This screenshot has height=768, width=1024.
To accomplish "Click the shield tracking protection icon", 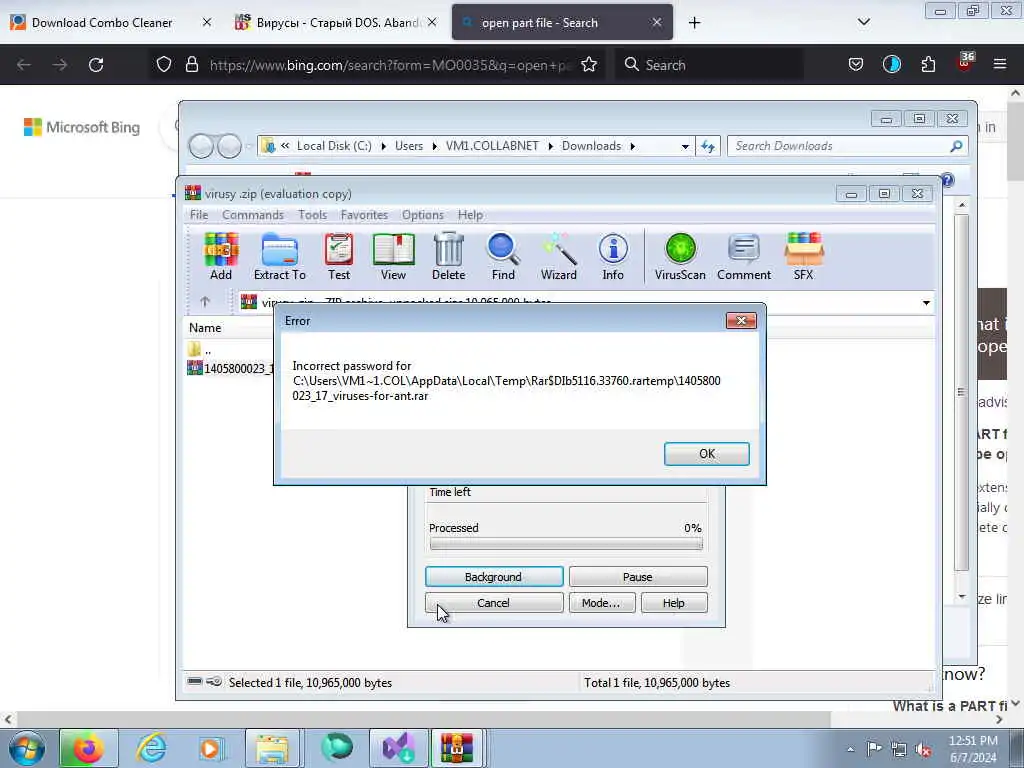I will point(164,65).
